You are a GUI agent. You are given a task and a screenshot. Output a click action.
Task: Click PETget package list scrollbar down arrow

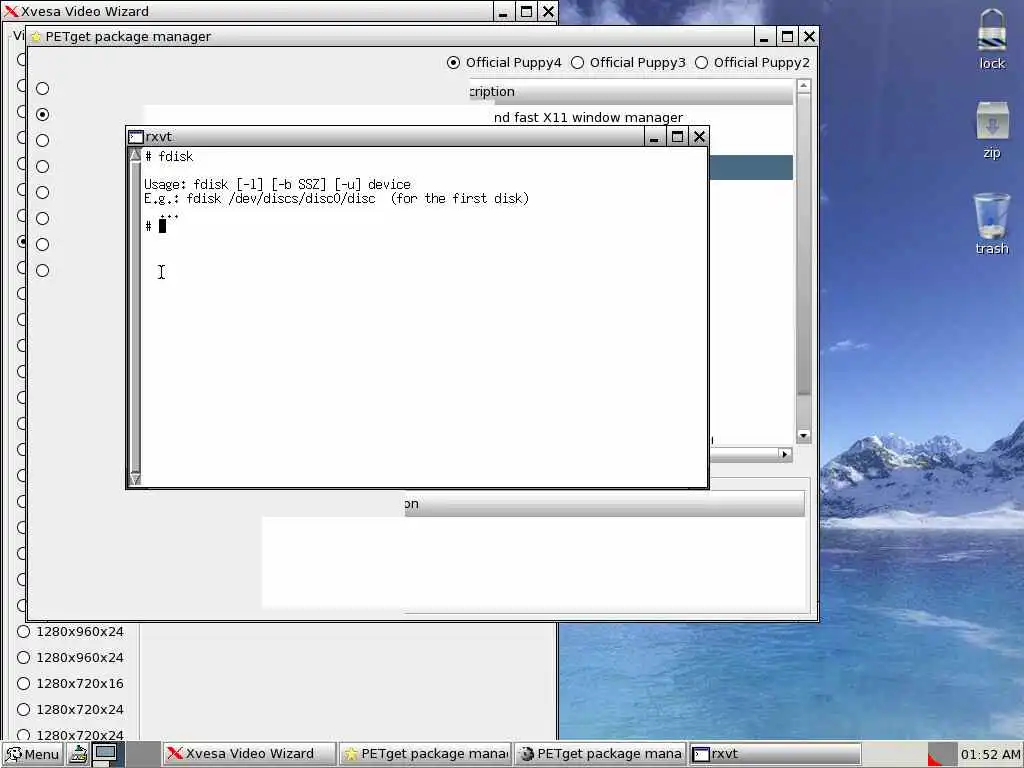(804, 436)
